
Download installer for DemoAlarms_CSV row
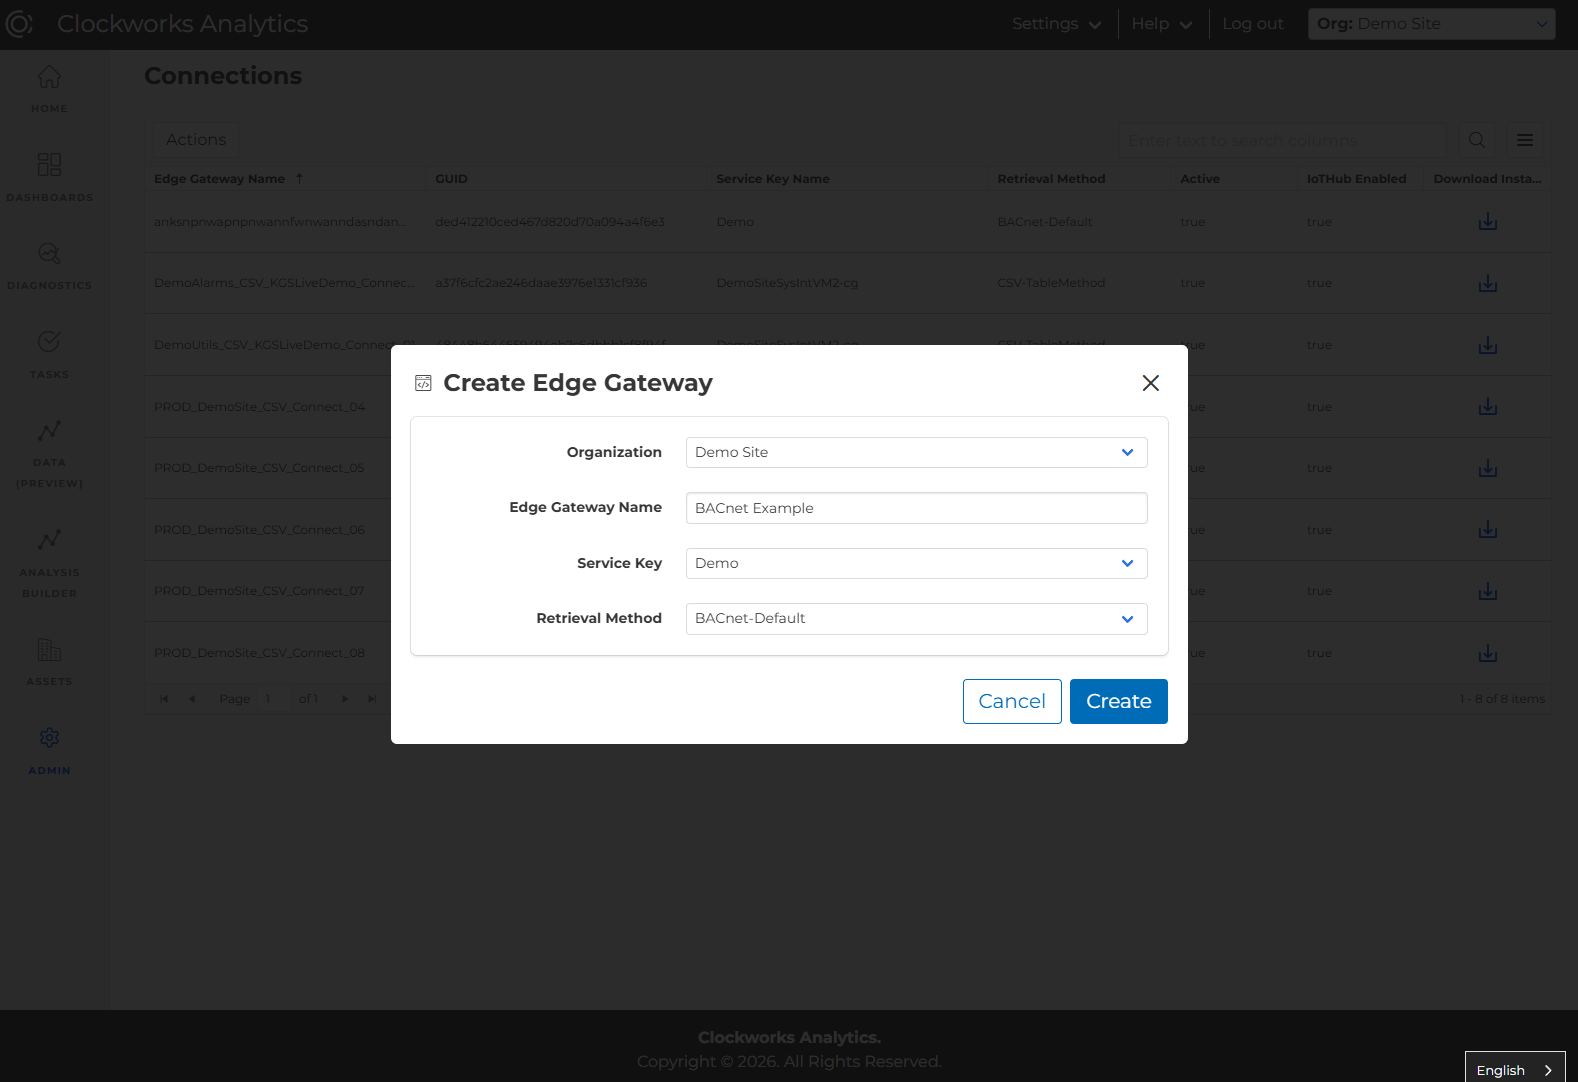click(1488, 284)
